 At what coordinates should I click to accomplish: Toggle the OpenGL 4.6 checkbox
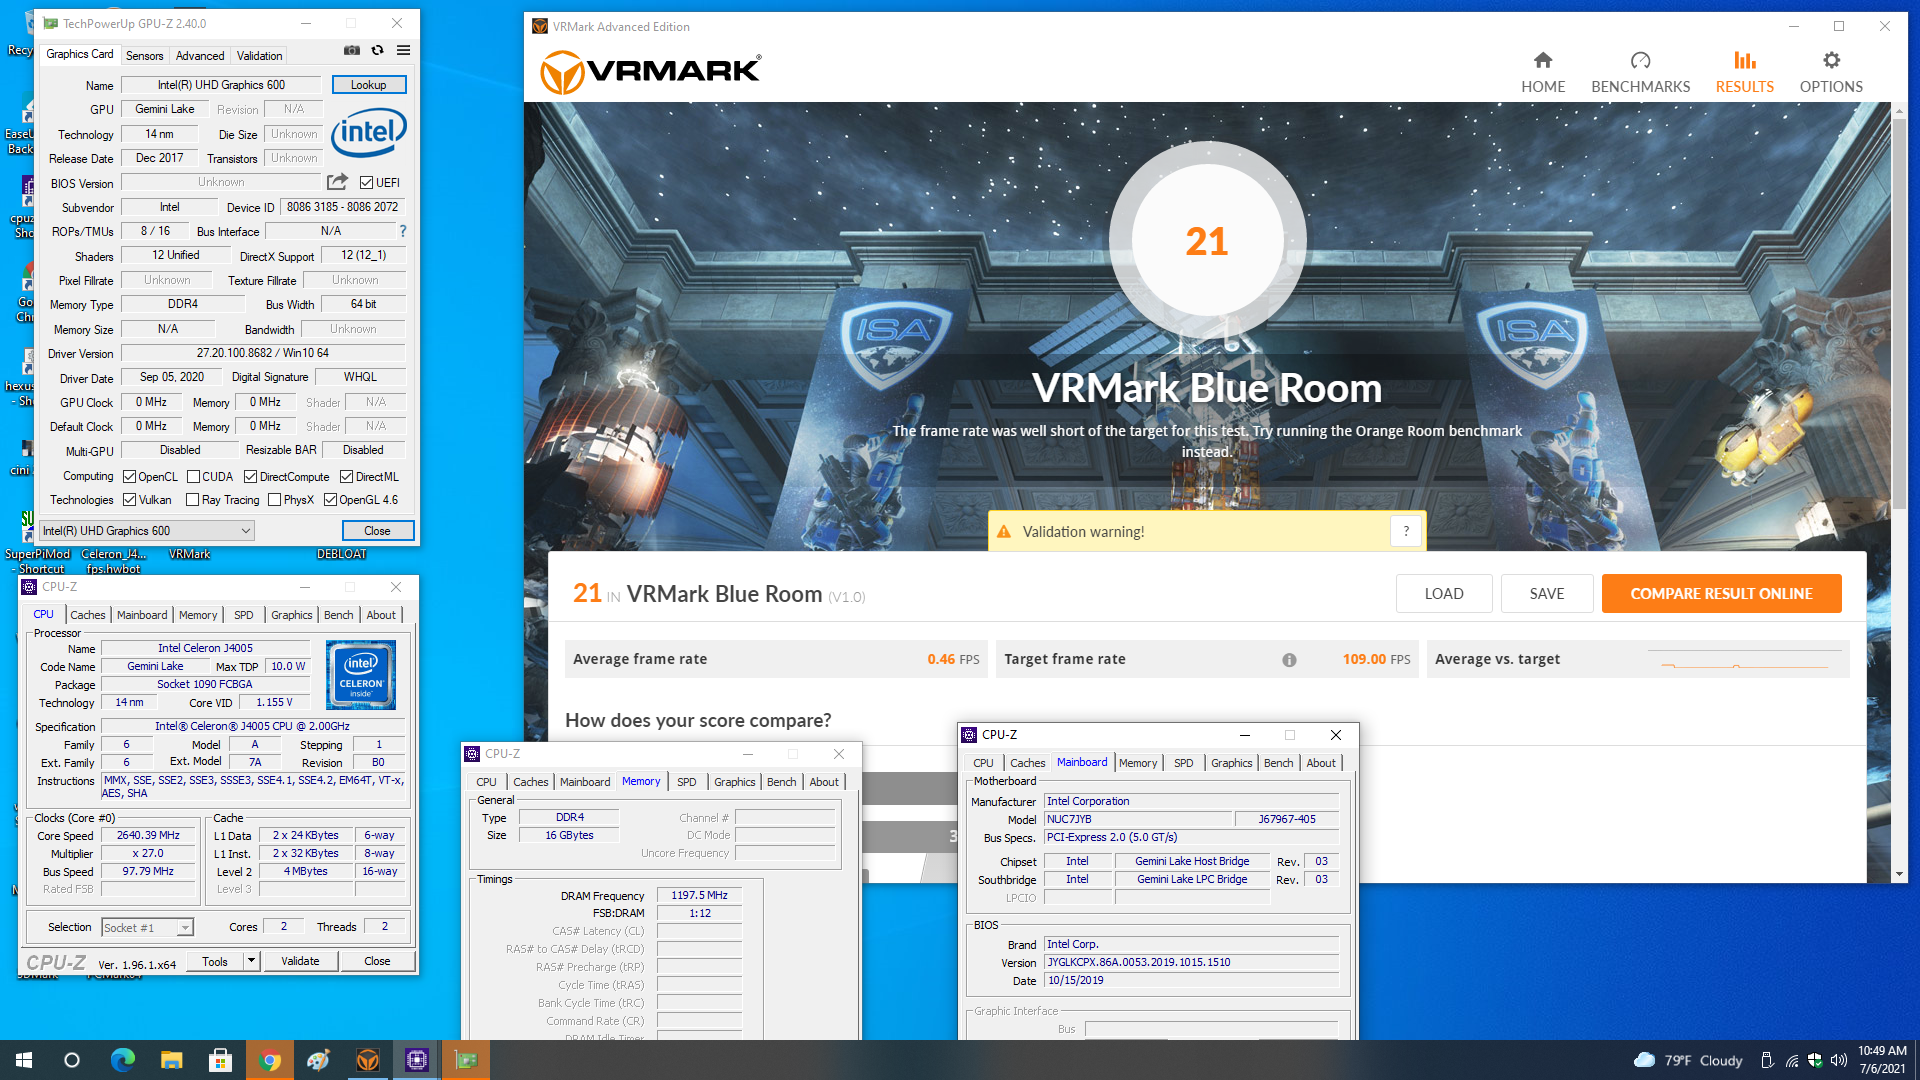[330, 500]
